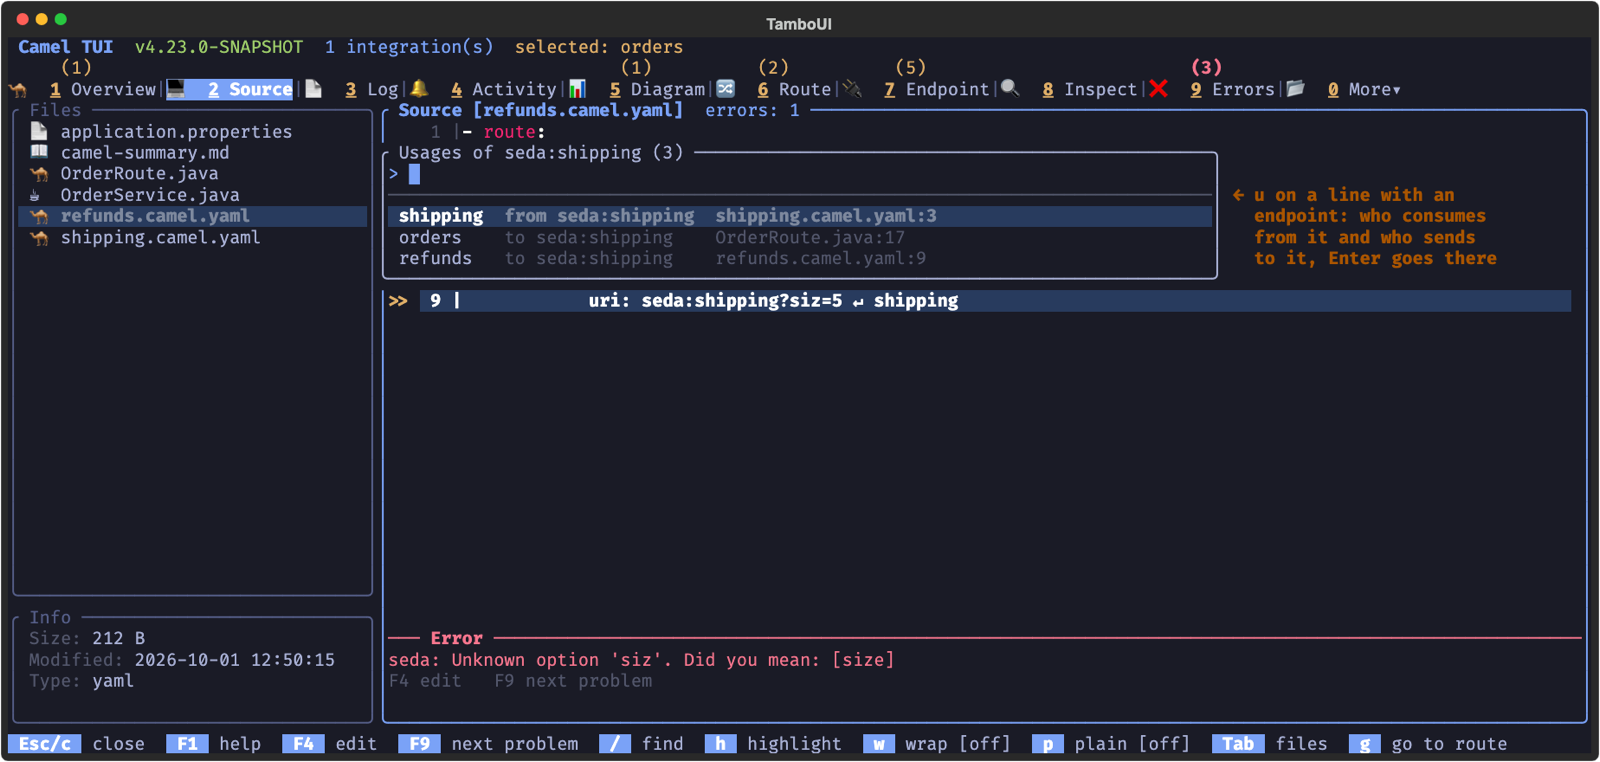Switch to the Errors tab
Viewport: 1600px width, 762px height.
click(1232, 90)
